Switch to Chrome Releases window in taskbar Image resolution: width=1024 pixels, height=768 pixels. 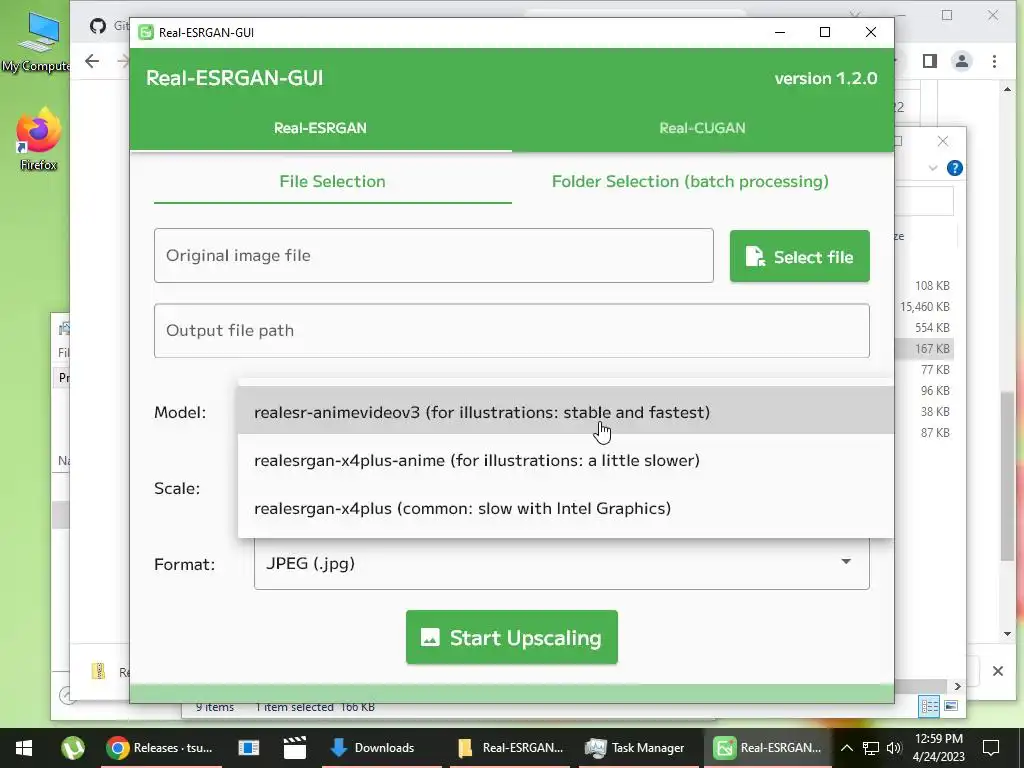[x=161, y=748]
